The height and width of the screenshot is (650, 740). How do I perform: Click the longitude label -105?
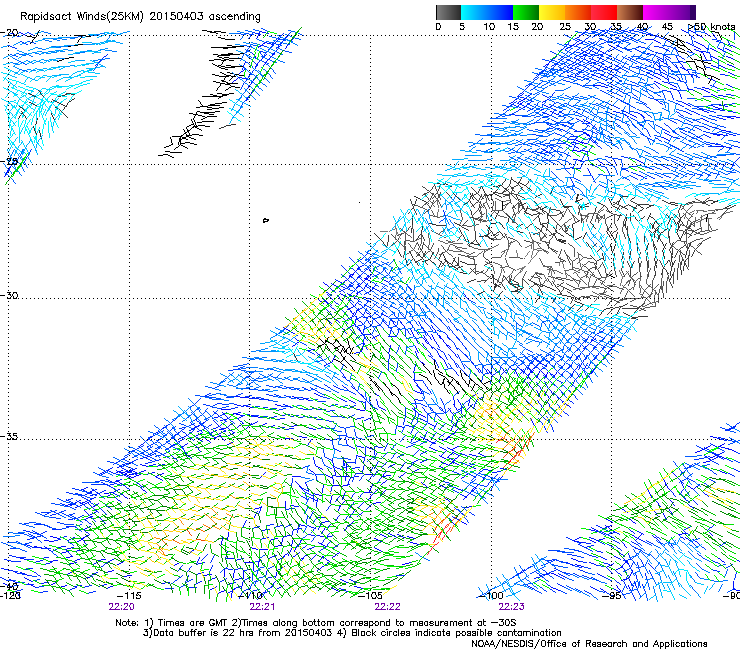coord(370,596)
